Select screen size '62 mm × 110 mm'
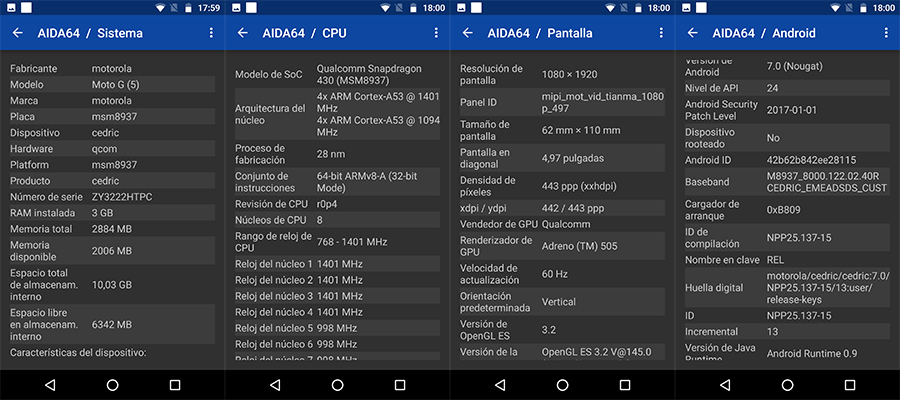Viewport: 900px width, 400px height. (581, 130)
